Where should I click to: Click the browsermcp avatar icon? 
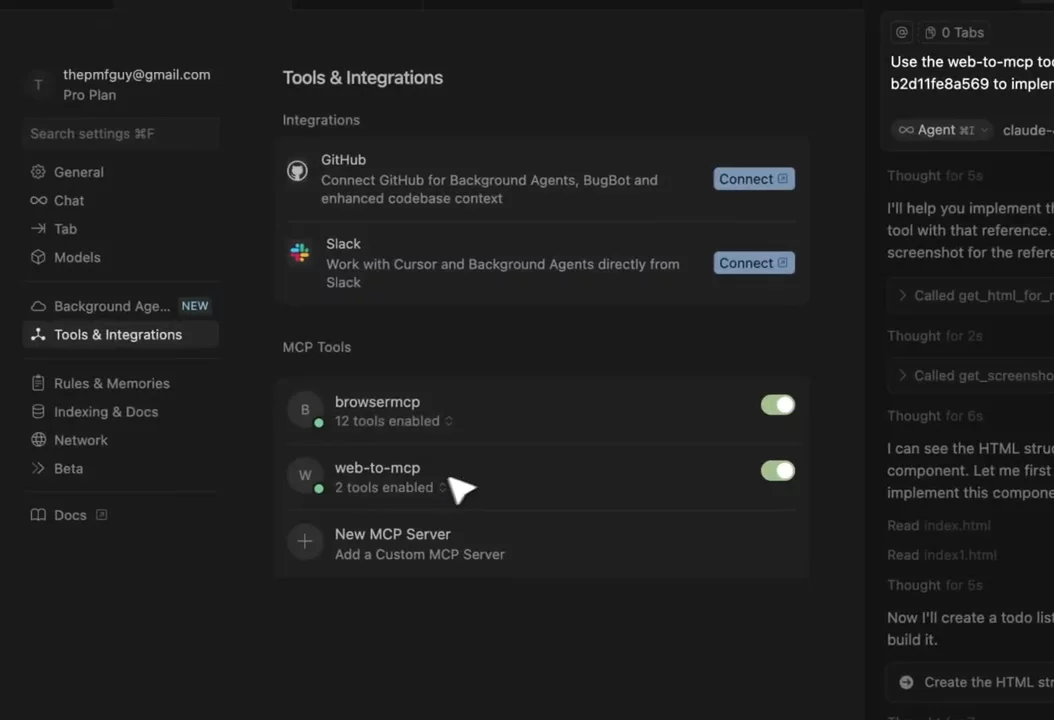click(x=305, y=410)
